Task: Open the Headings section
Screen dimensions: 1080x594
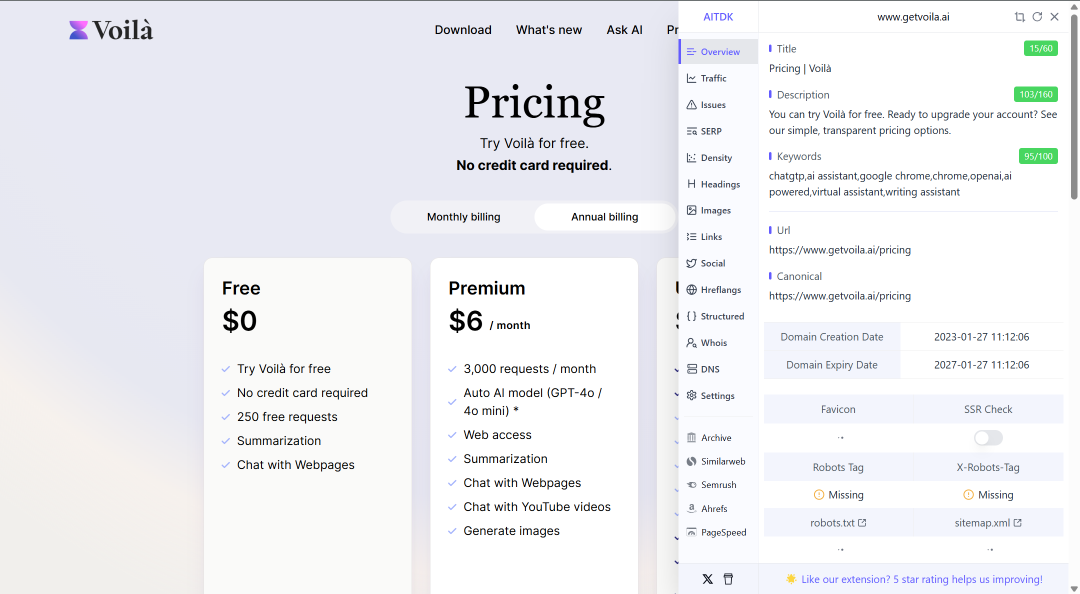Action: tap(718, 184)
